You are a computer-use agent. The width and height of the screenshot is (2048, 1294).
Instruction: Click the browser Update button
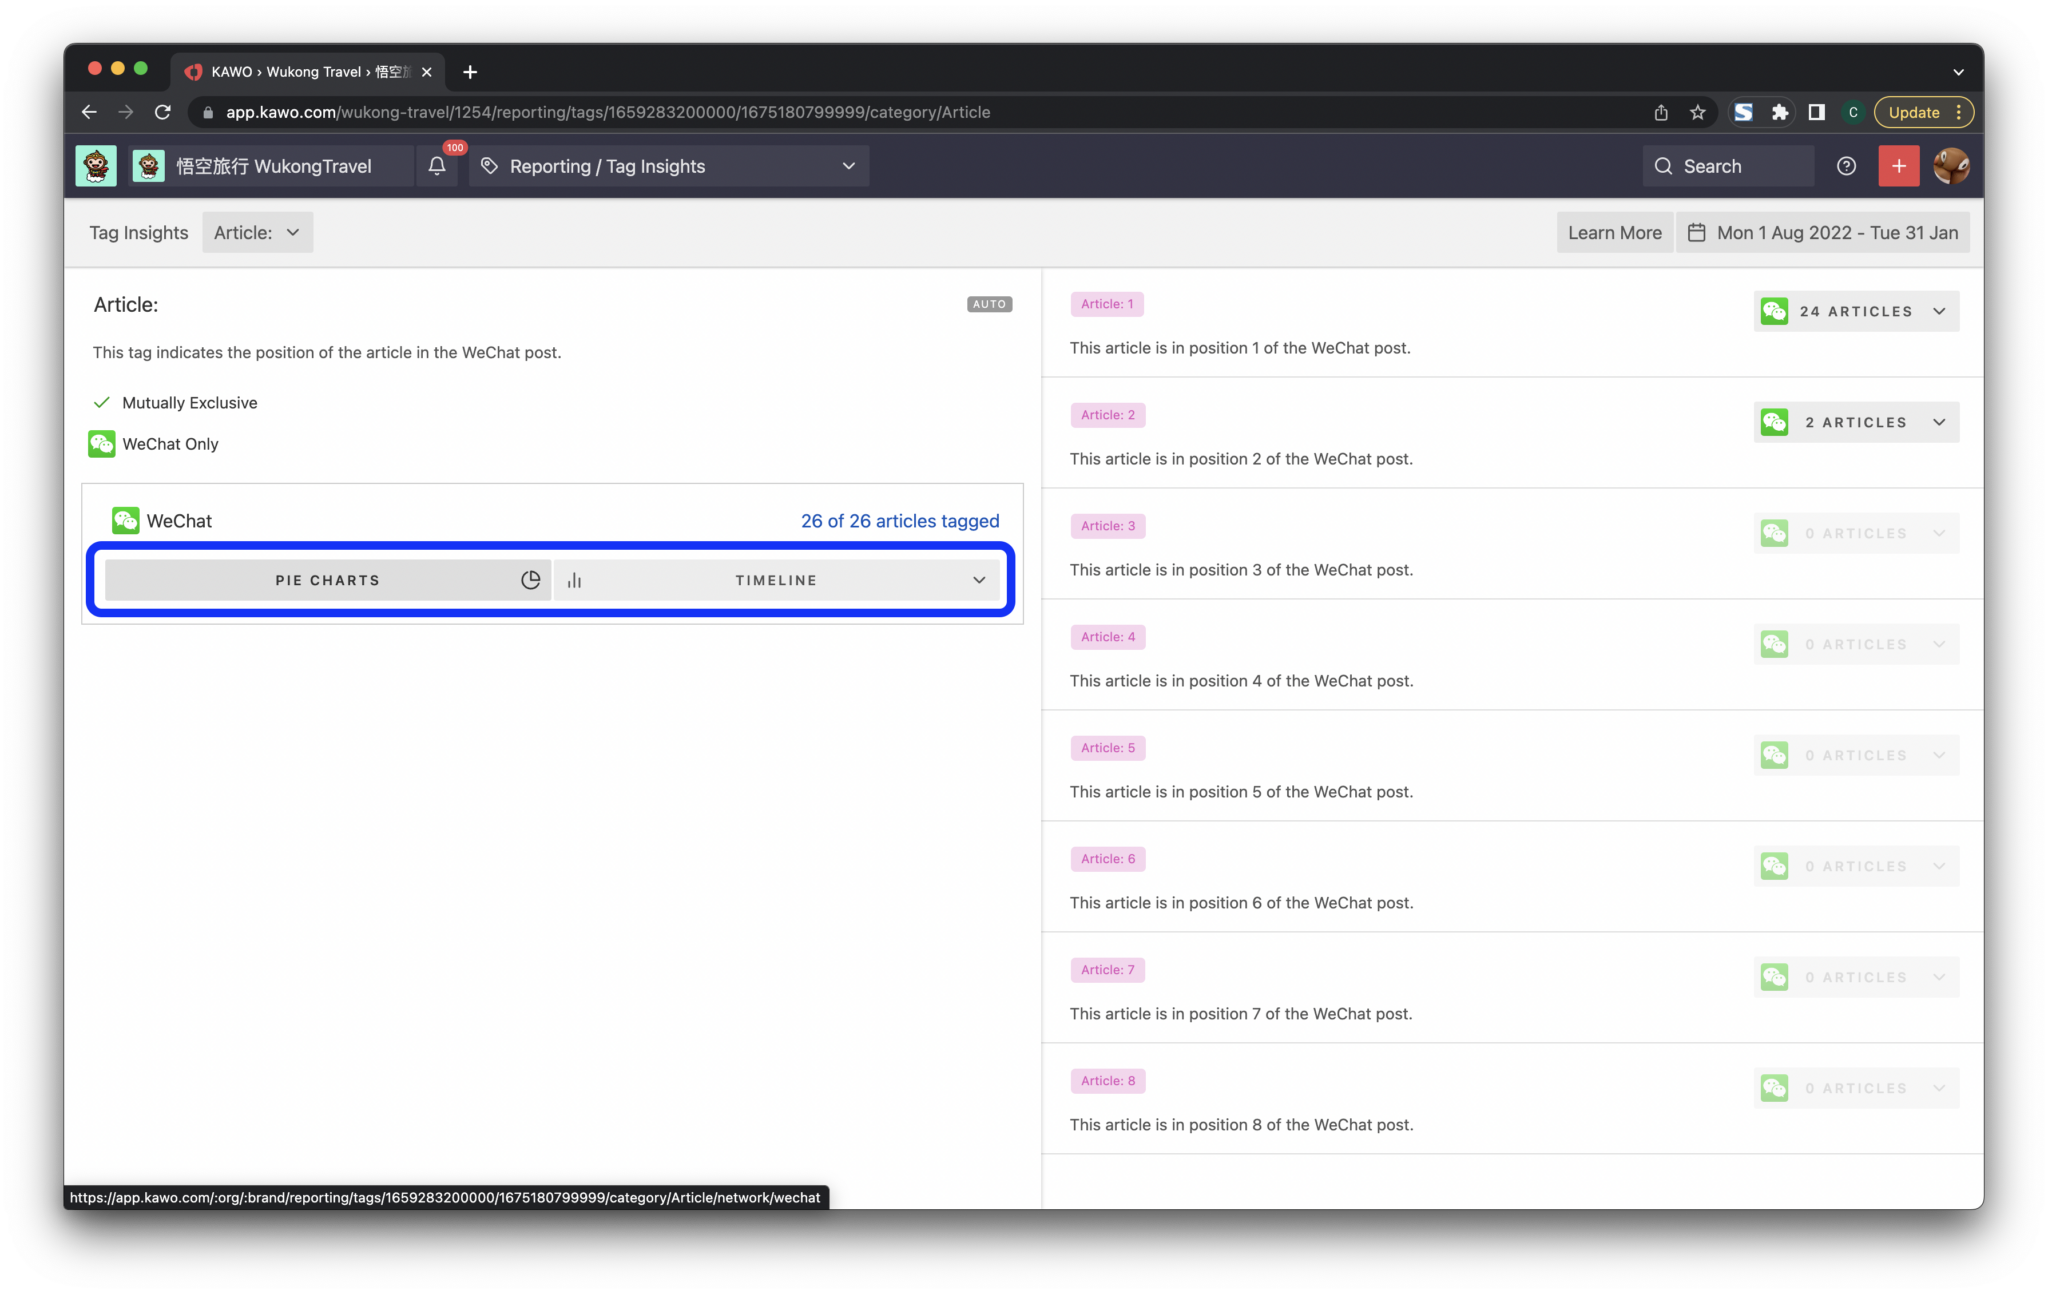[x=1913, y=112]
